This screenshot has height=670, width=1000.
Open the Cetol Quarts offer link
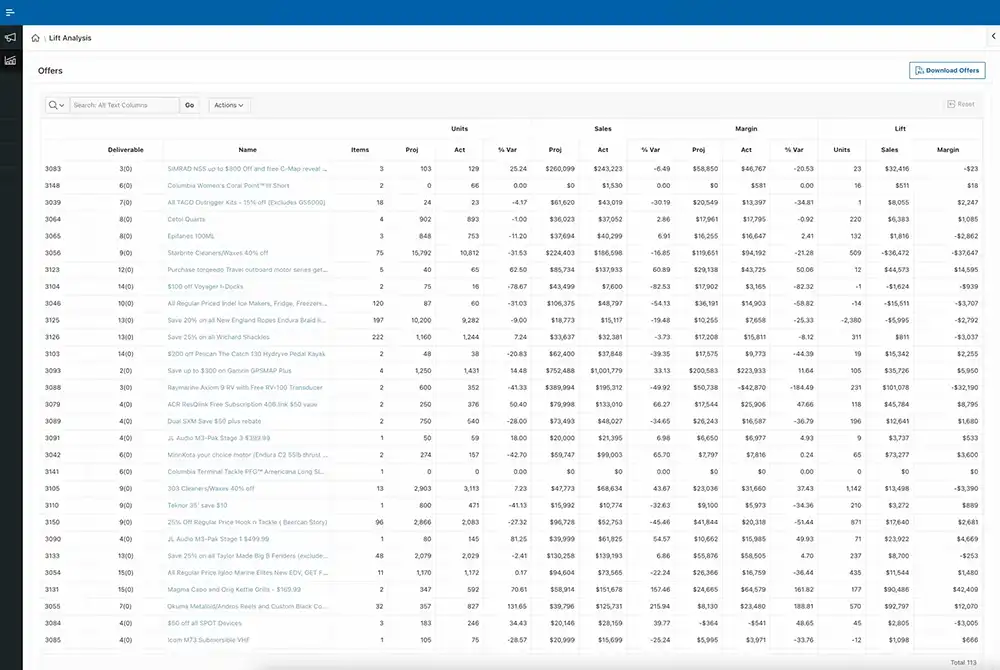[186, 219]
